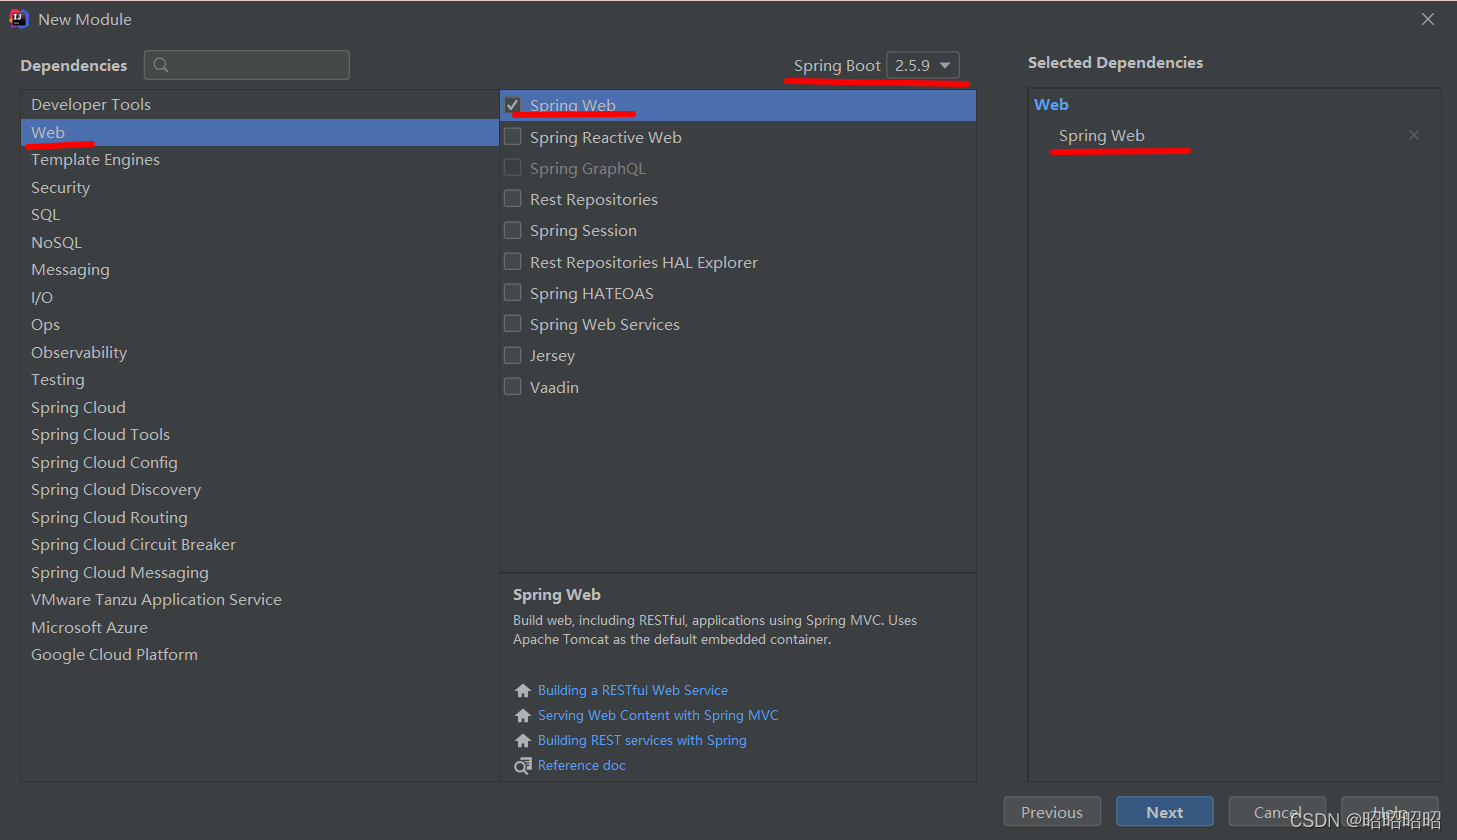Viewport: 1457px width, 840px height.
Task: Open Serving Web Content with Spring MVC link
Action: (658, 716)
